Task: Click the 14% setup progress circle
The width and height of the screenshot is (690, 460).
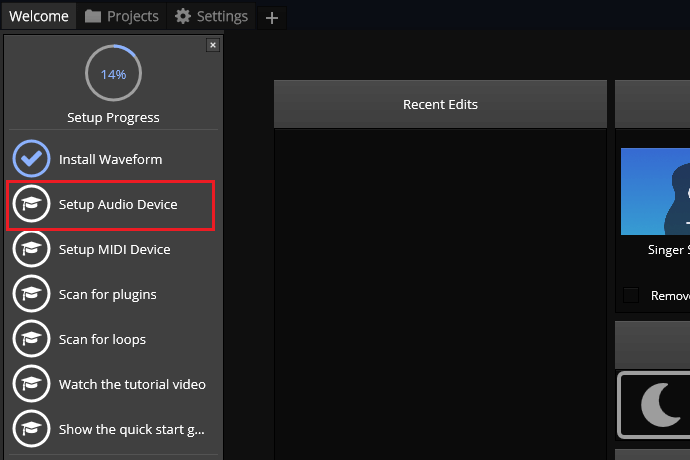Action: 113,74
